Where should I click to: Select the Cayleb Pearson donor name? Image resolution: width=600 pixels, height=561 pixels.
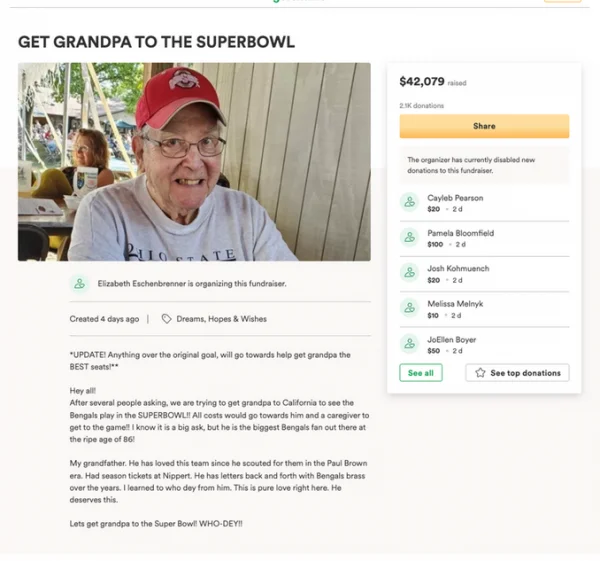tap(455, 198)
